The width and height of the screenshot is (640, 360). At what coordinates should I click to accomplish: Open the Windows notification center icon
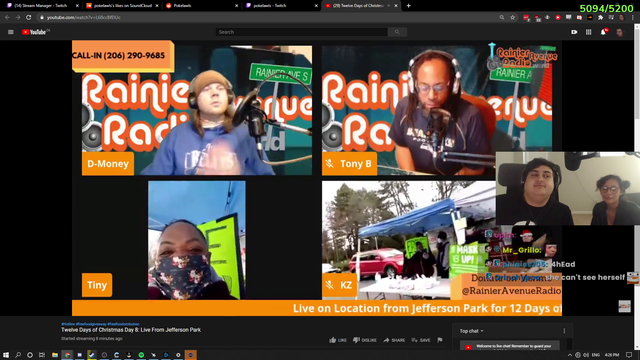(629, 355)
